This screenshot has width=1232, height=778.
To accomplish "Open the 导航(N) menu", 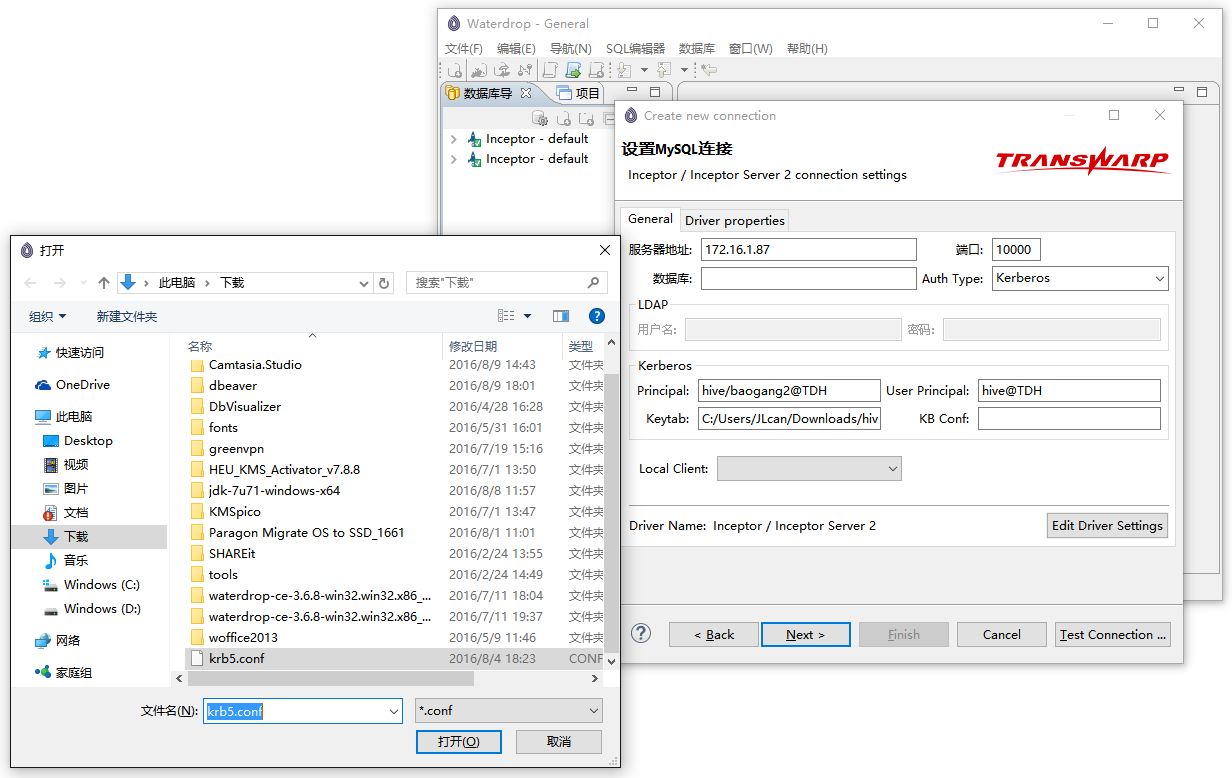I will pyautogui.click(x=571, y=48).
